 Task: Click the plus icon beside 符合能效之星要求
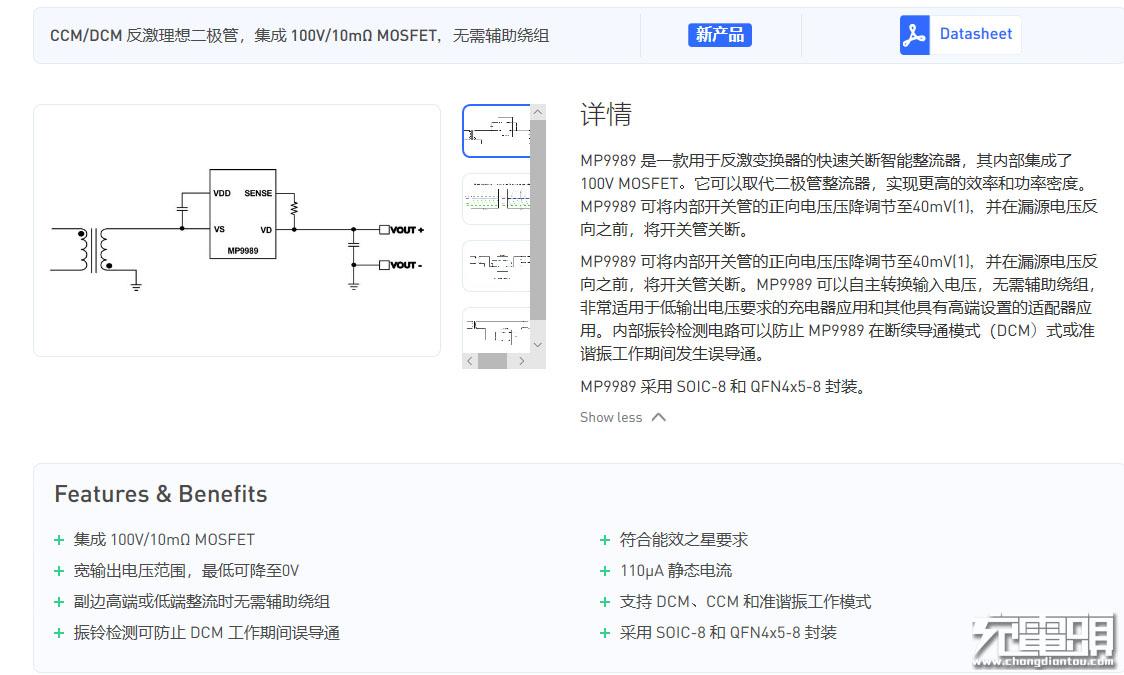[605, 540]
